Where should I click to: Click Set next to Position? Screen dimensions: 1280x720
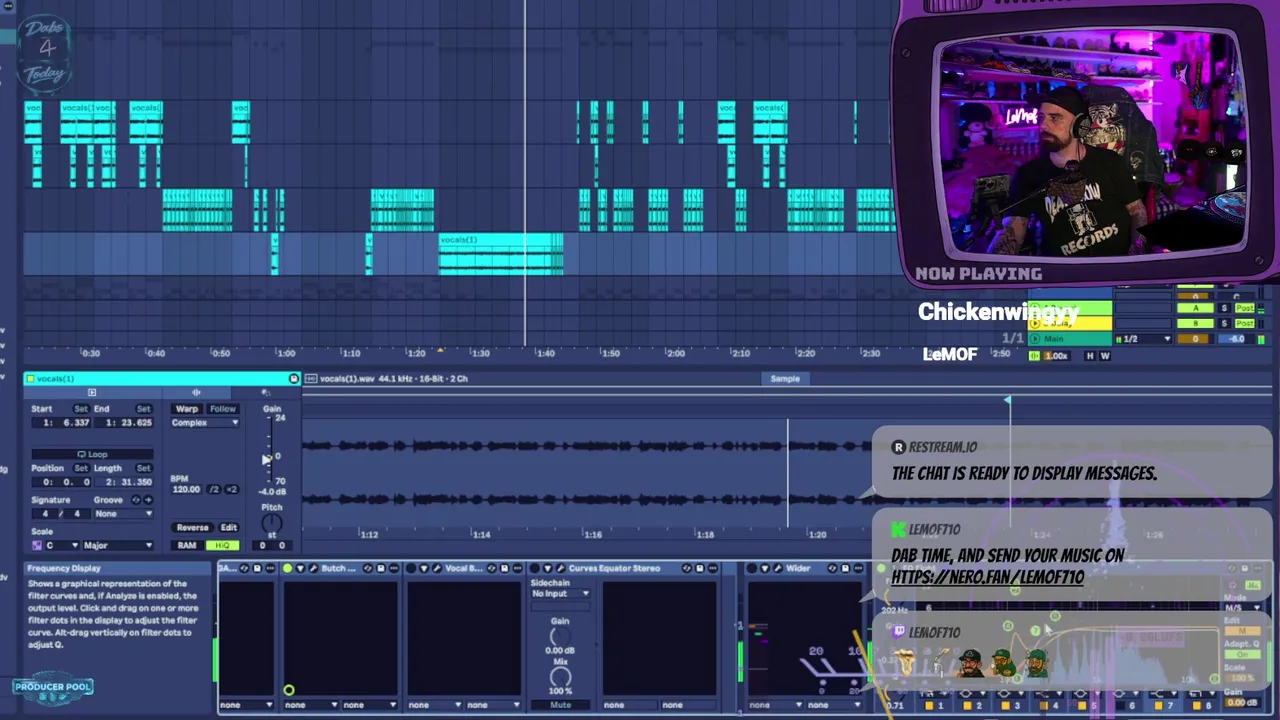click(81, 468)
